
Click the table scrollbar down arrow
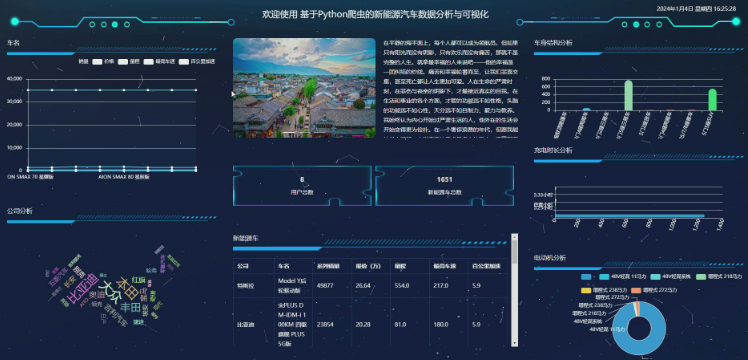click(514, 342)
